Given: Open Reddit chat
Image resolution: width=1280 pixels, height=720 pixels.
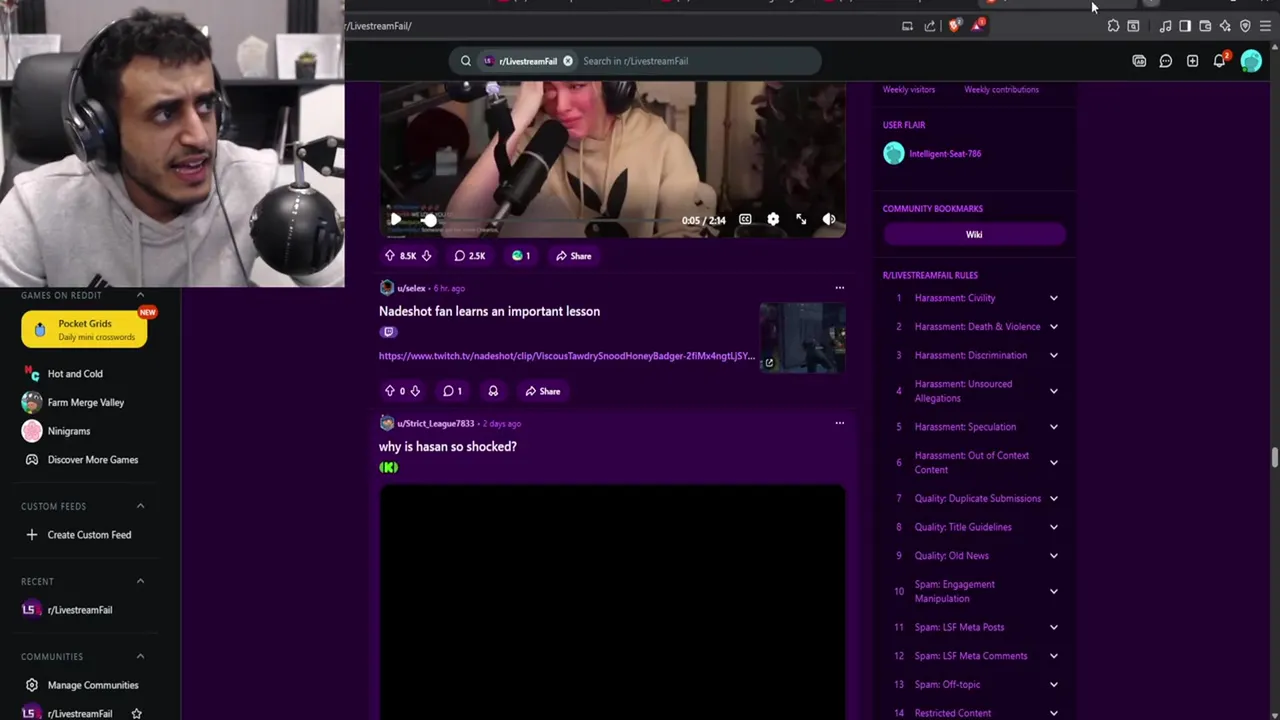Looking at the screenshot, I should point(1166,61).
